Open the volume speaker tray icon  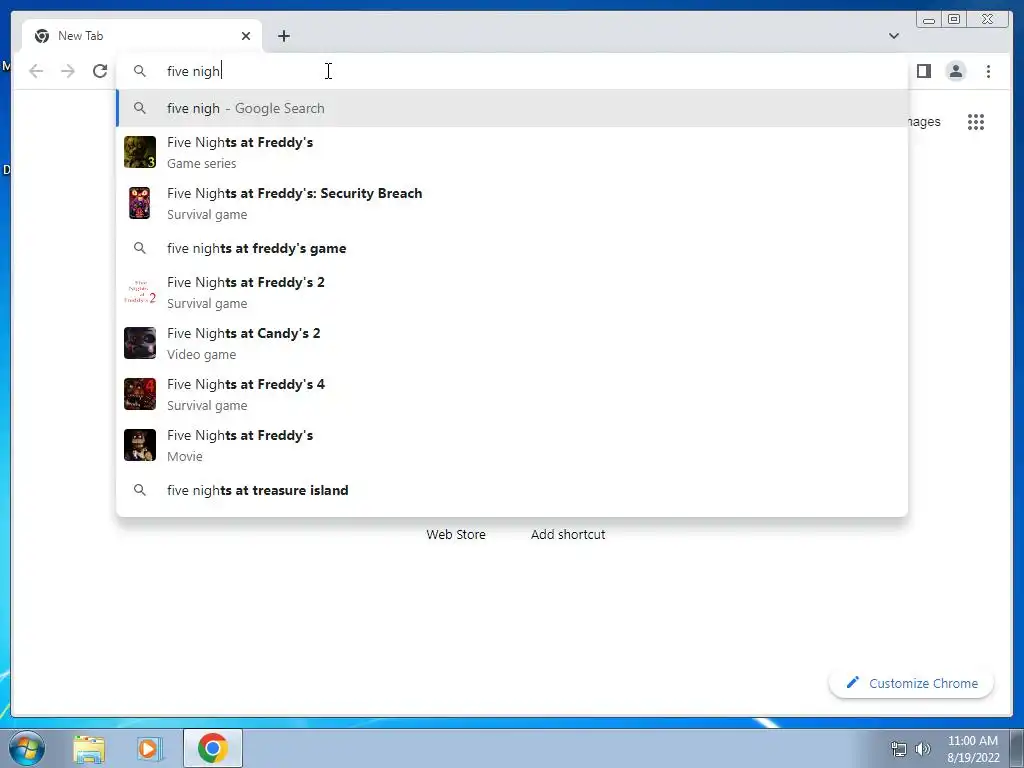[x=923, y=749]
